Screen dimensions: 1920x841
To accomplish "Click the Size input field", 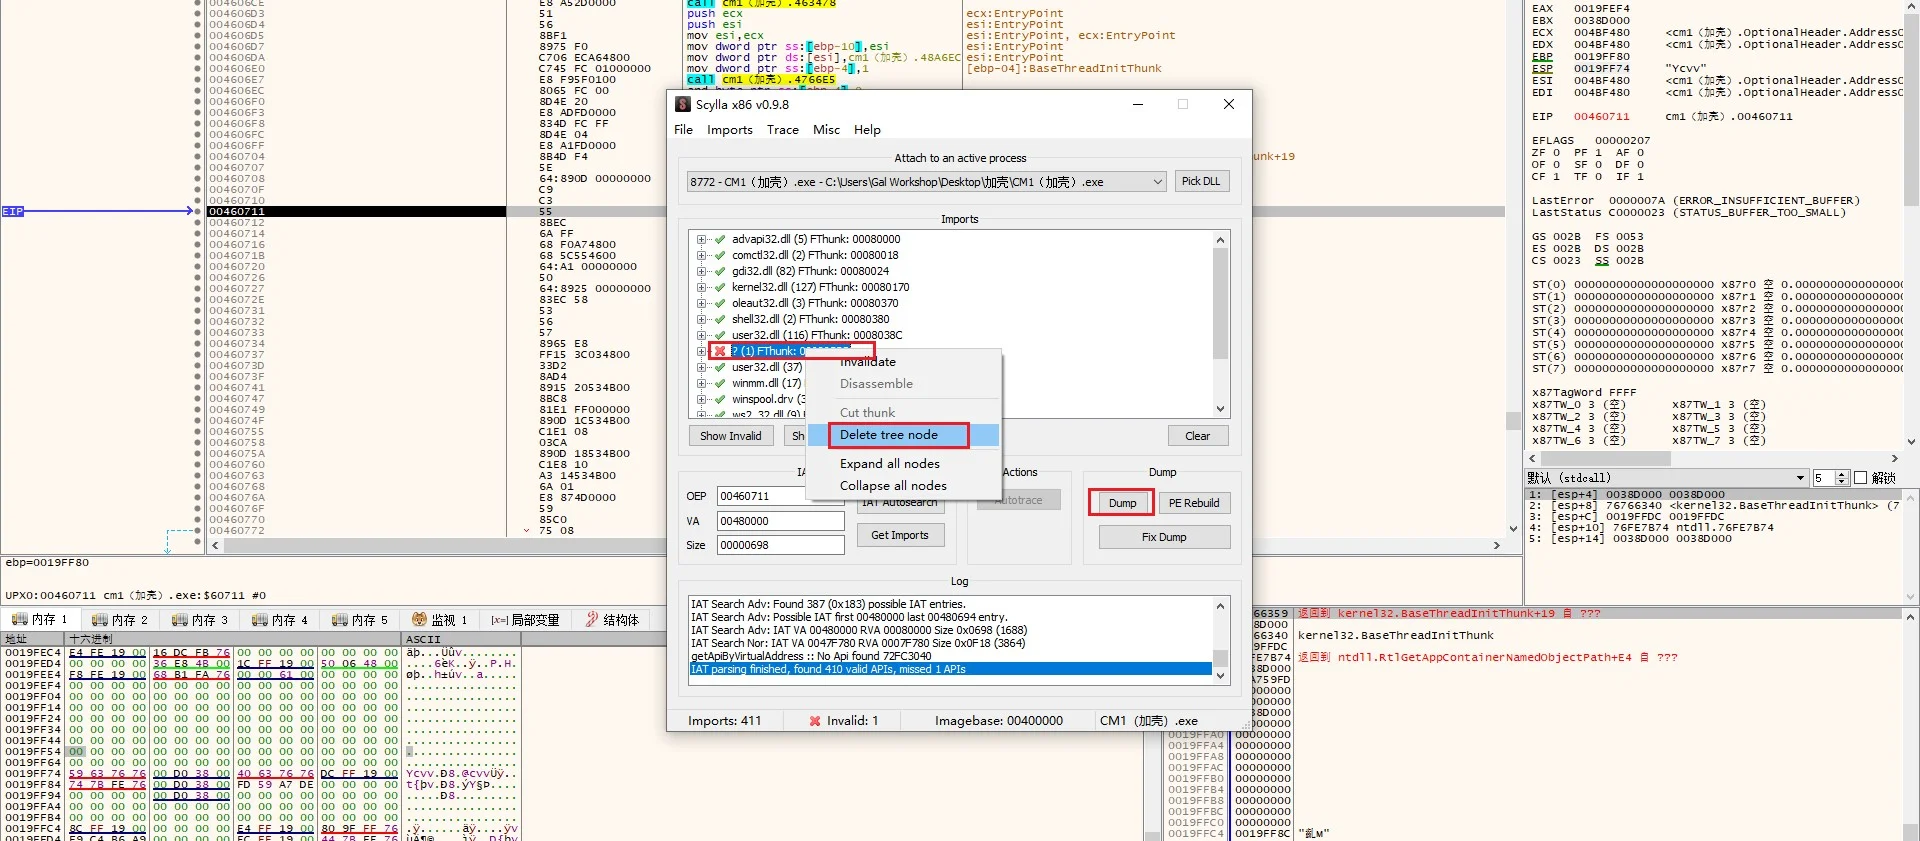I will (x=781, y=545).
